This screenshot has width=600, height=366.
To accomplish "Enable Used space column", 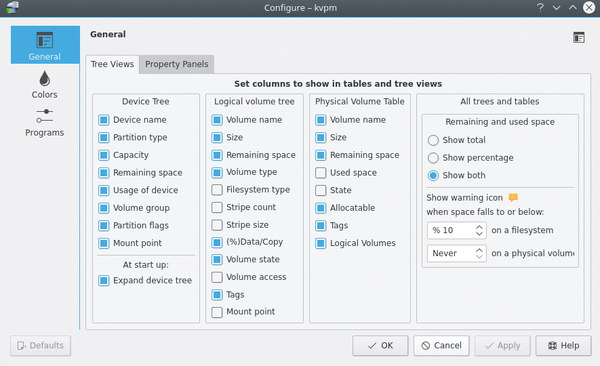I will pos(321,173).
